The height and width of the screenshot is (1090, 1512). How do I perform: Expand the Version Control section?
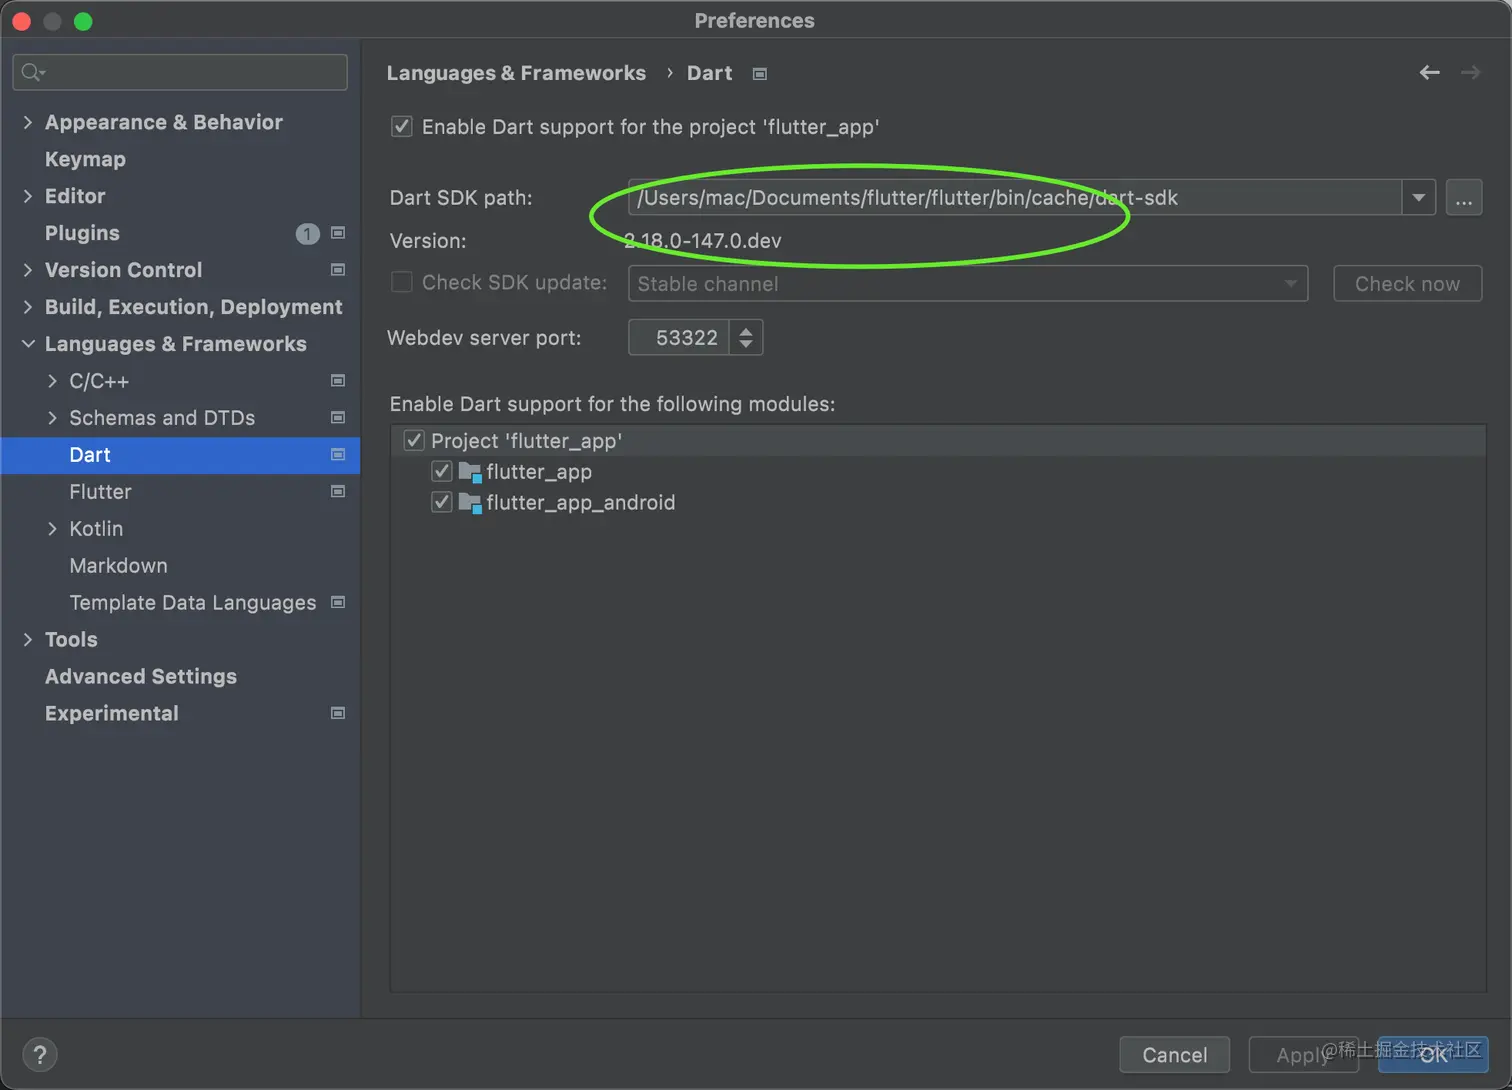click(28, 270)
